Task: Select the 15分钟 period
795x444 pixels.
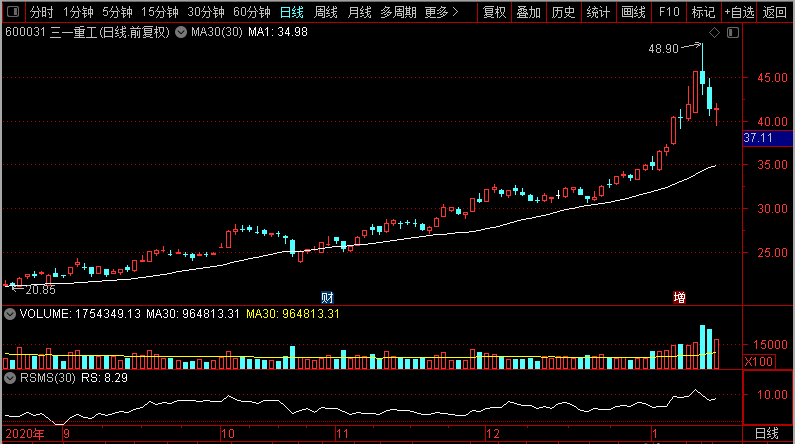Action: click(x=160, y=12)
